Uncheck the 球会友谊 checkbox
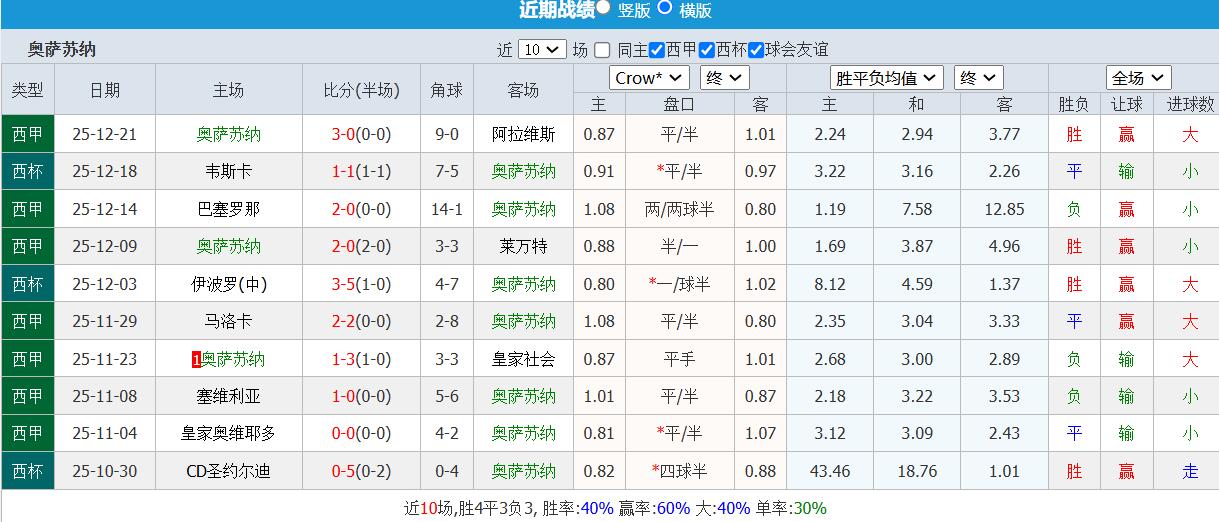 point(756,50)
